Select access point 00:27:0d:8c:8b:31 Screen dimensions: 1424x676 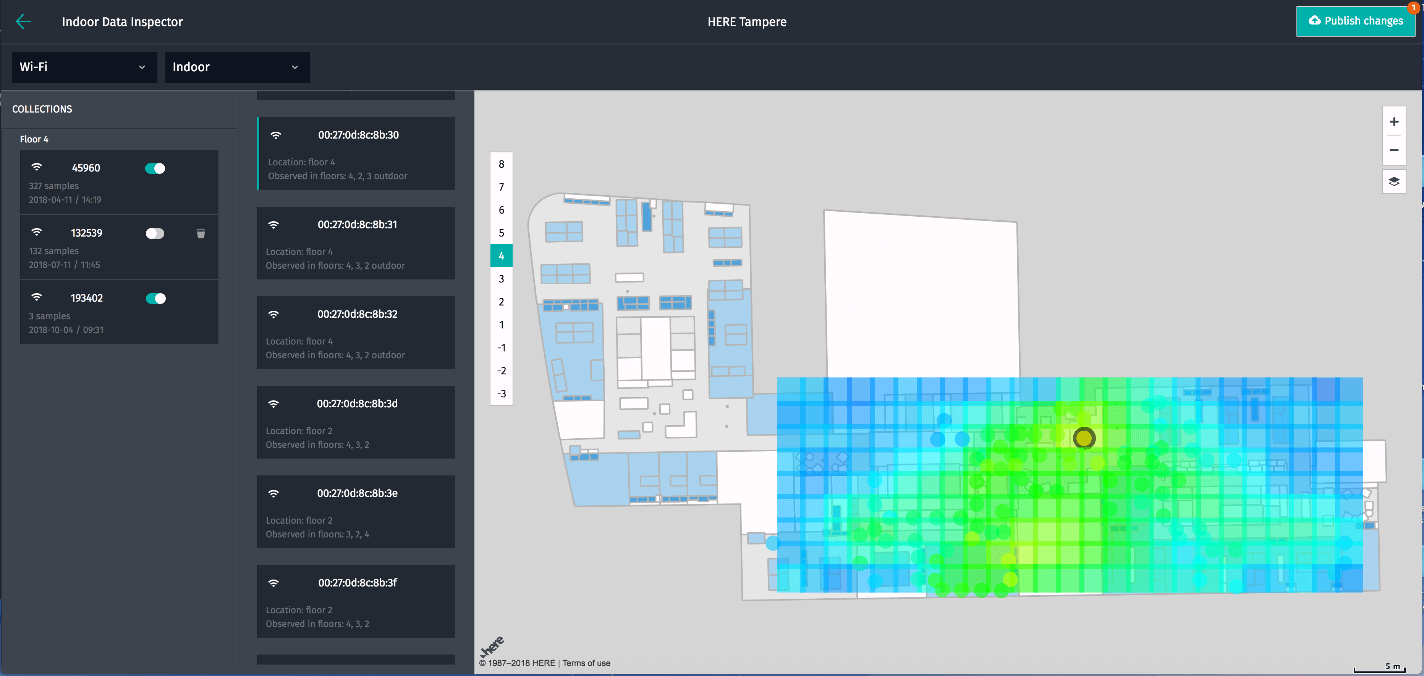point(356,243)
